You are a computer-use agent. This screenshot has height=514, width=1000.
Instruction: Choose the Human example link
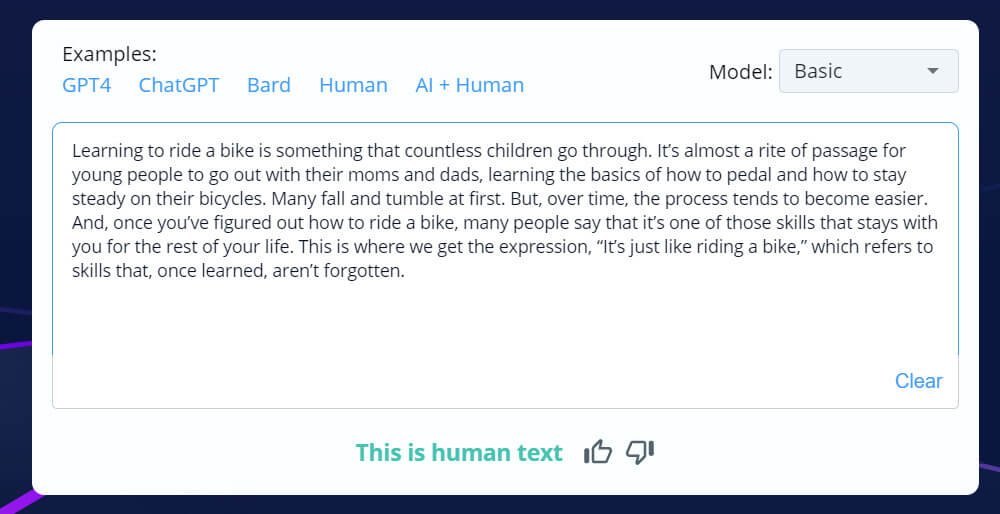353,85
